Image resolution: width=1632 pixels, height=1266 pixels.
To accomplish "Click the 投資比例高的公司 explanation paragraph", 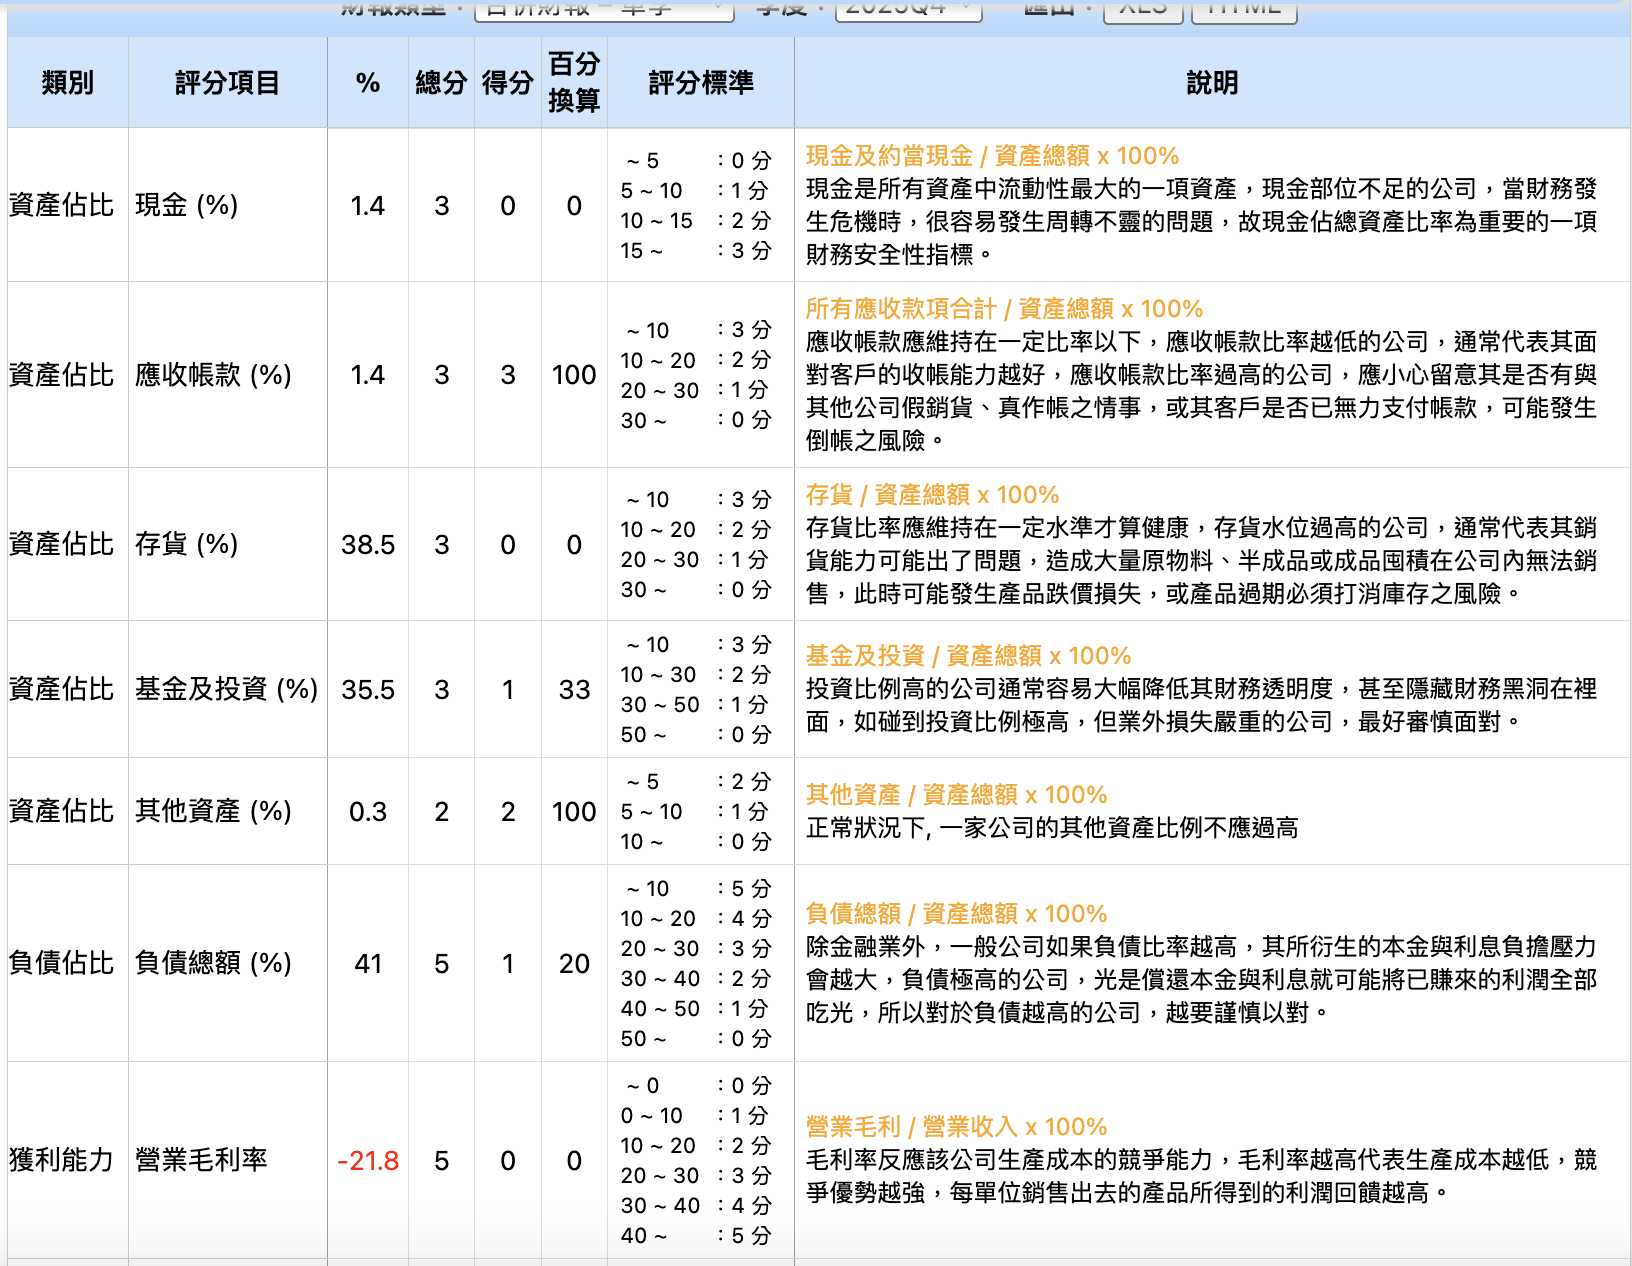I will click(1201, 705).
